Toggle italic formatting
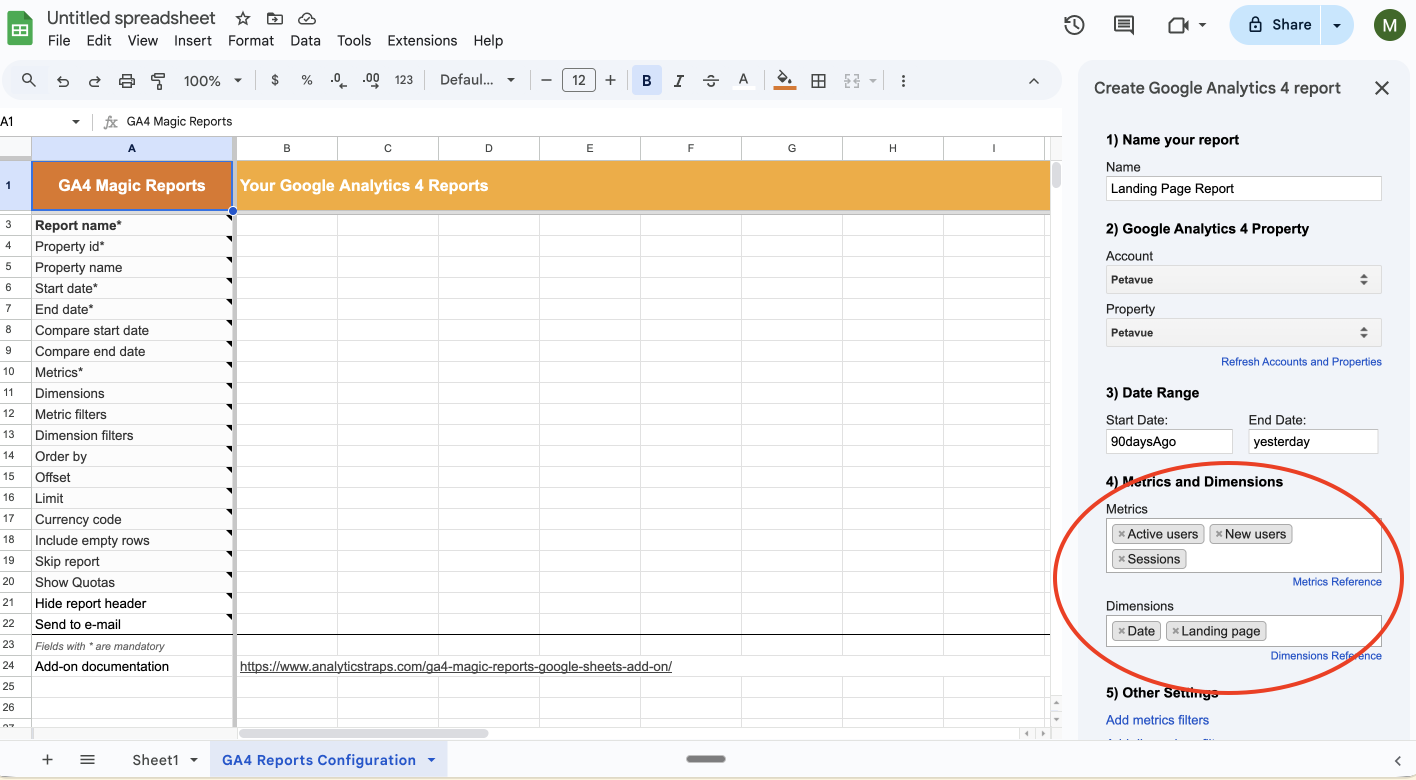This screenshot has height=780, width=1416. pyautogui.click(x=679, y=81)
